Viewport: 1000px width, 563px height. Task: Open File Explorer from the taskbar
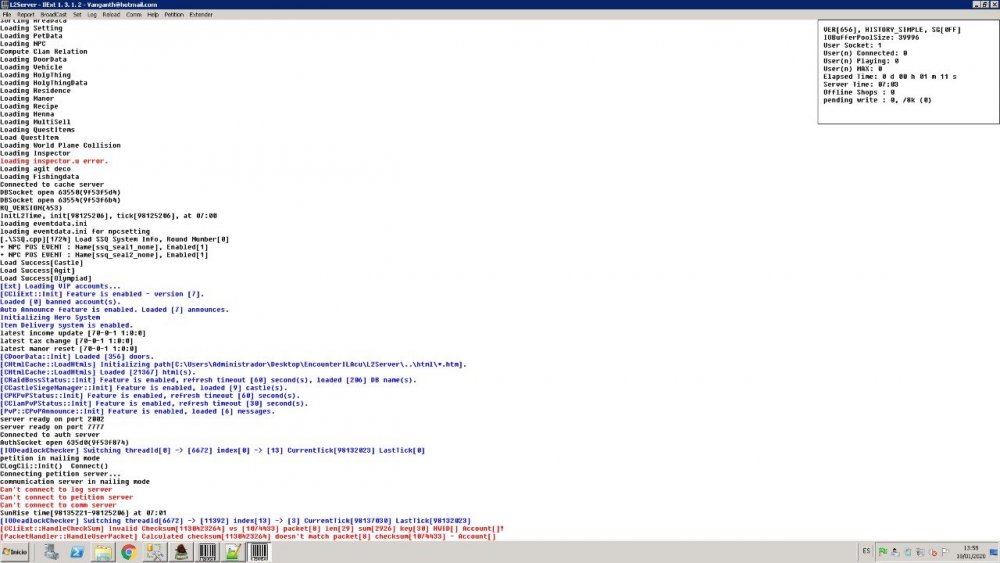point(103,552)
